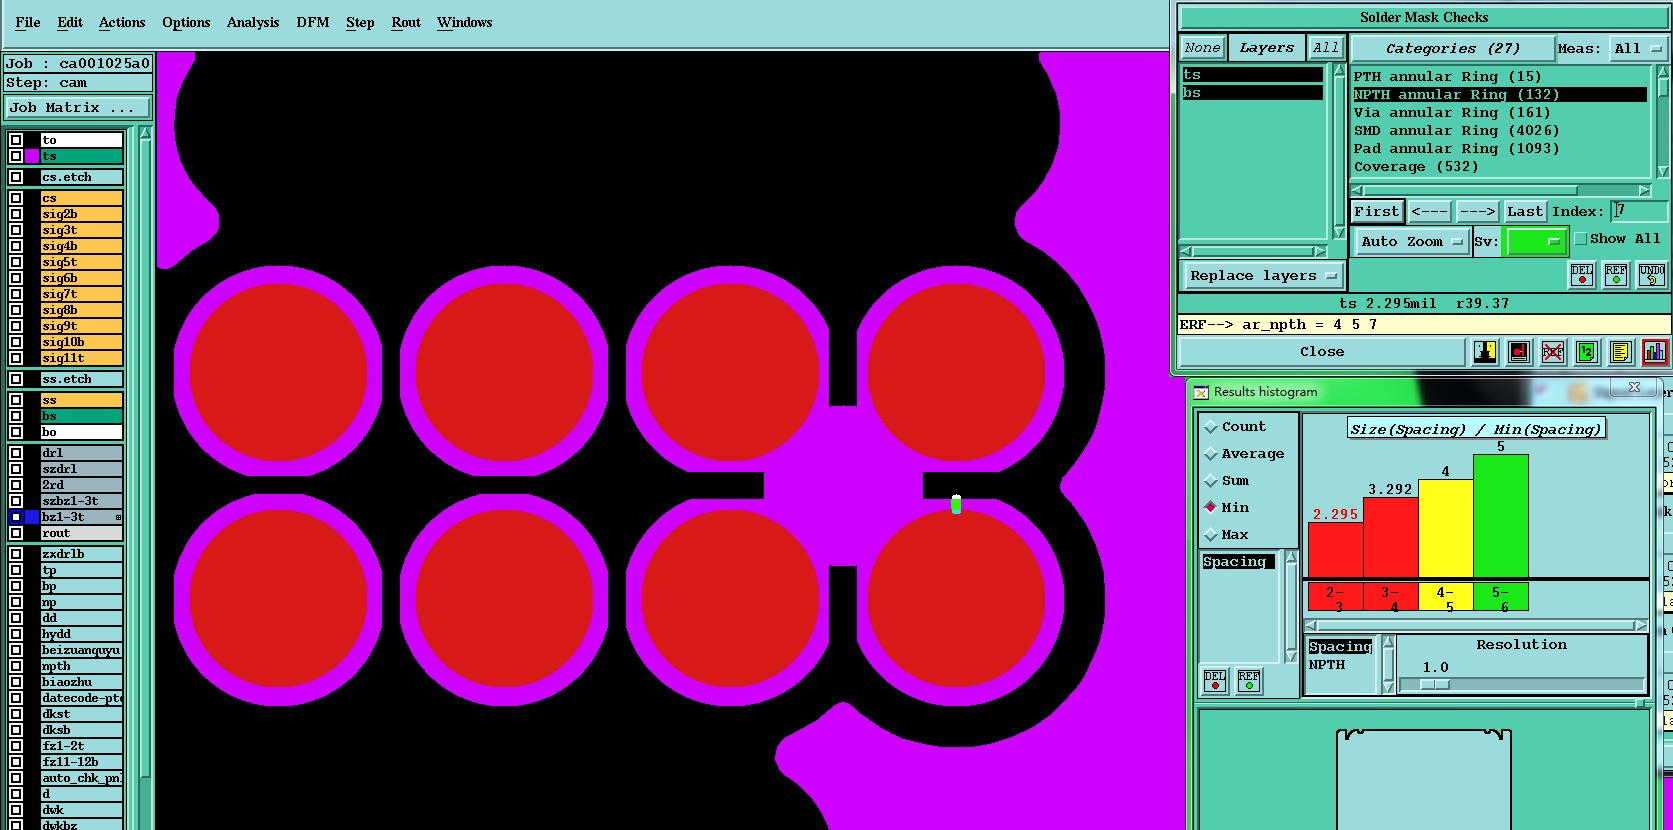
Task: Click REF icon in Results histogram window
Action: point(1249,681)
